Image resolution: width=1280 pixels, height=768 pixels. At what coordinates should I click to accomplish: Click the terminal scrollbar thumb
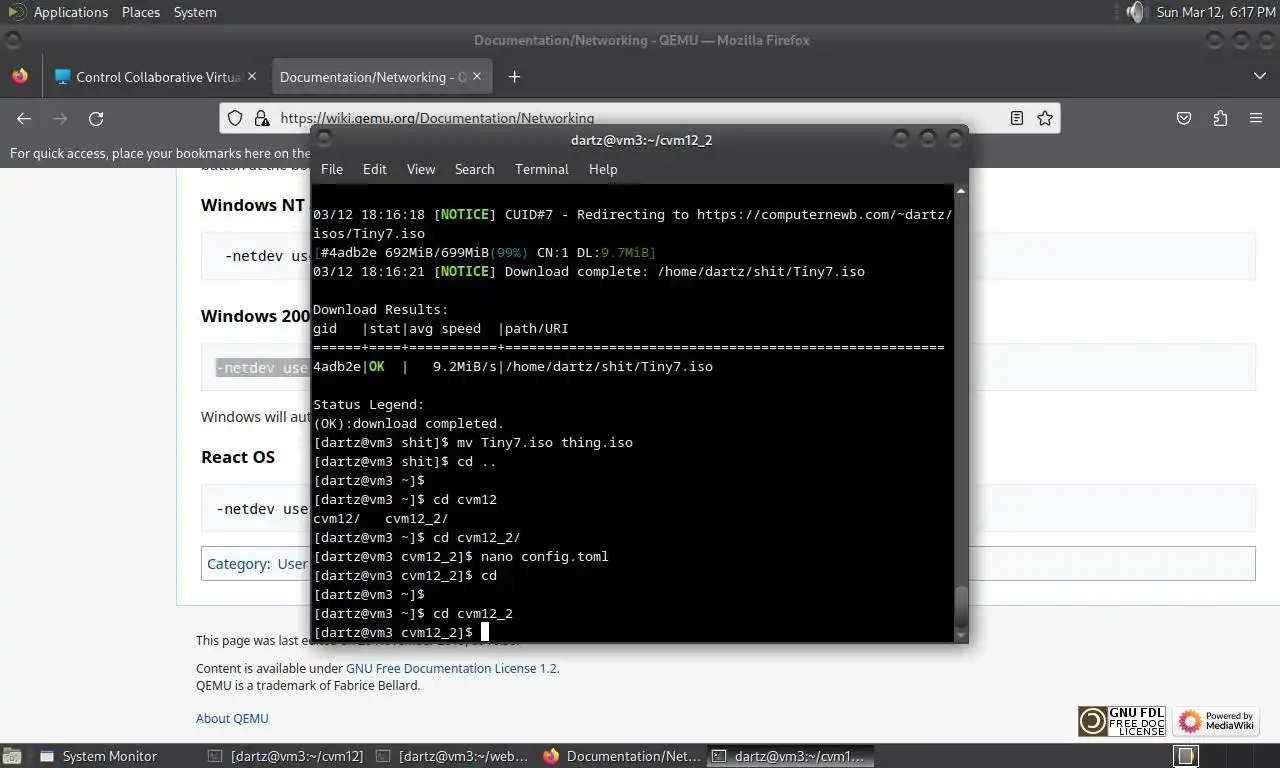point(961,605)
